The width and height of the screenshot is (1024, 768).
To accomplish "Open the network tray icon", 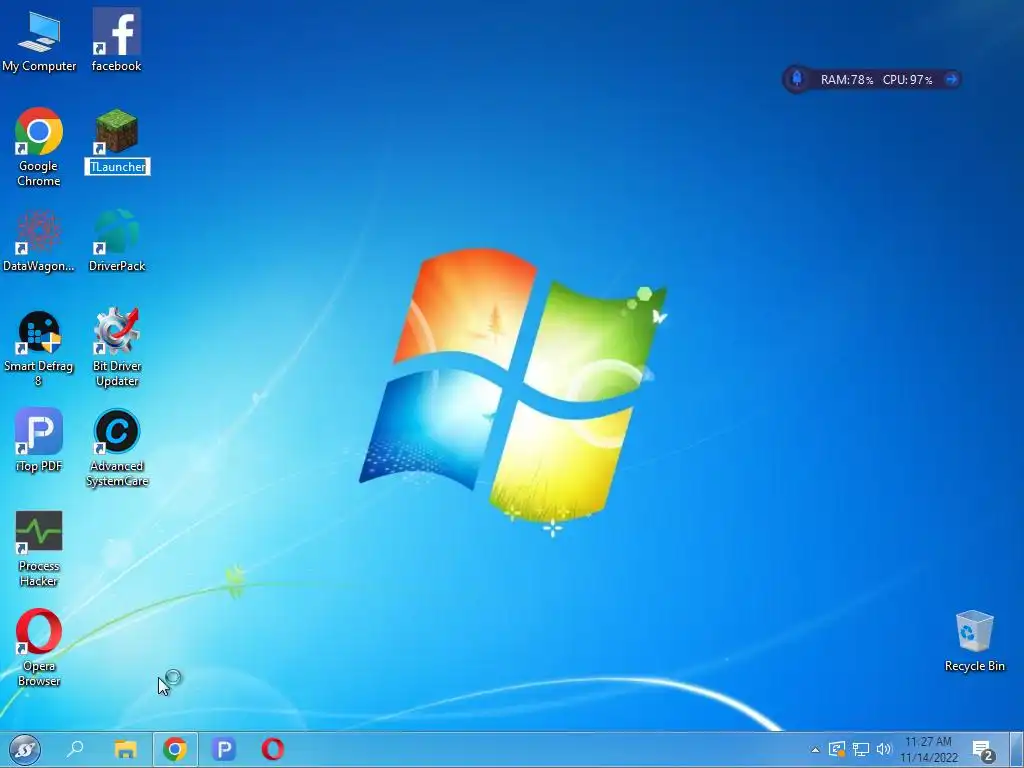I will [861, 749].
